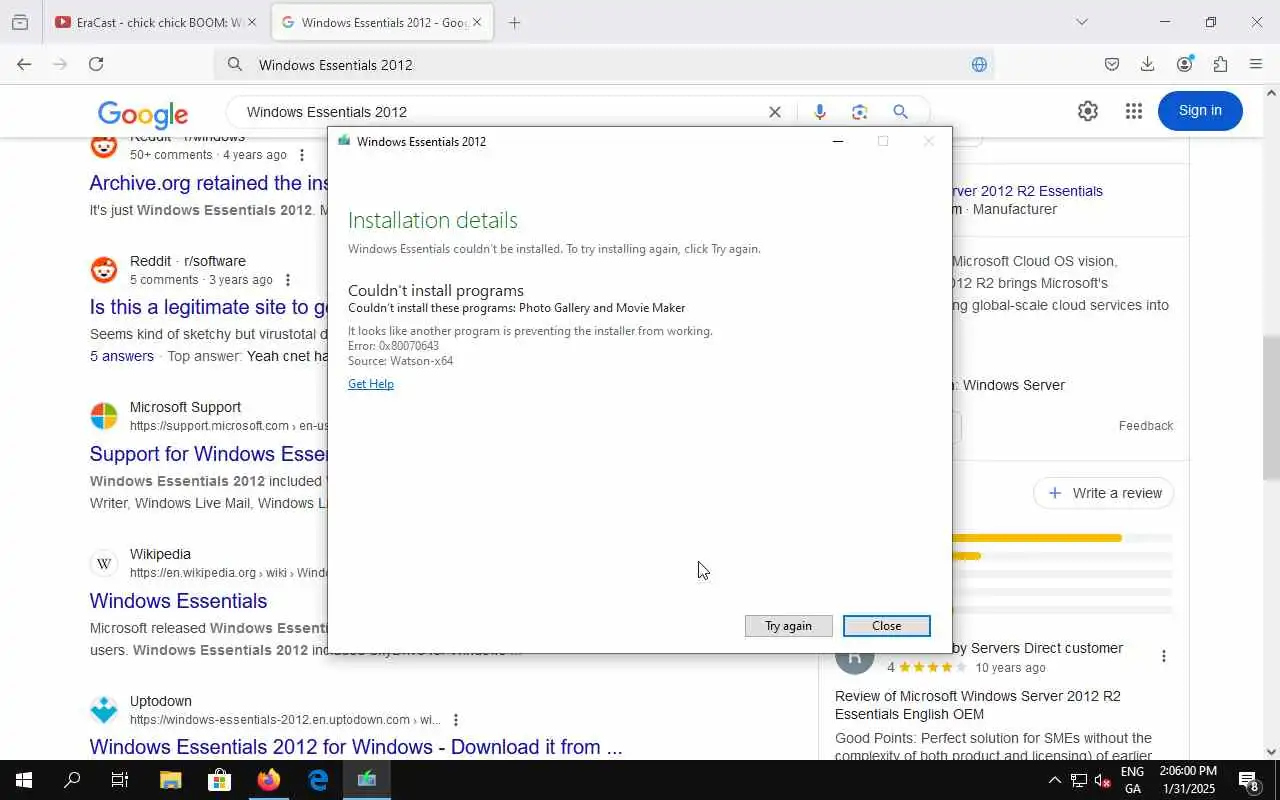Image resolution: width=1280 pixels, height=800 pixels.
Task: Open the clock showing 2:06:00 PM
Action: [1188, 780]
